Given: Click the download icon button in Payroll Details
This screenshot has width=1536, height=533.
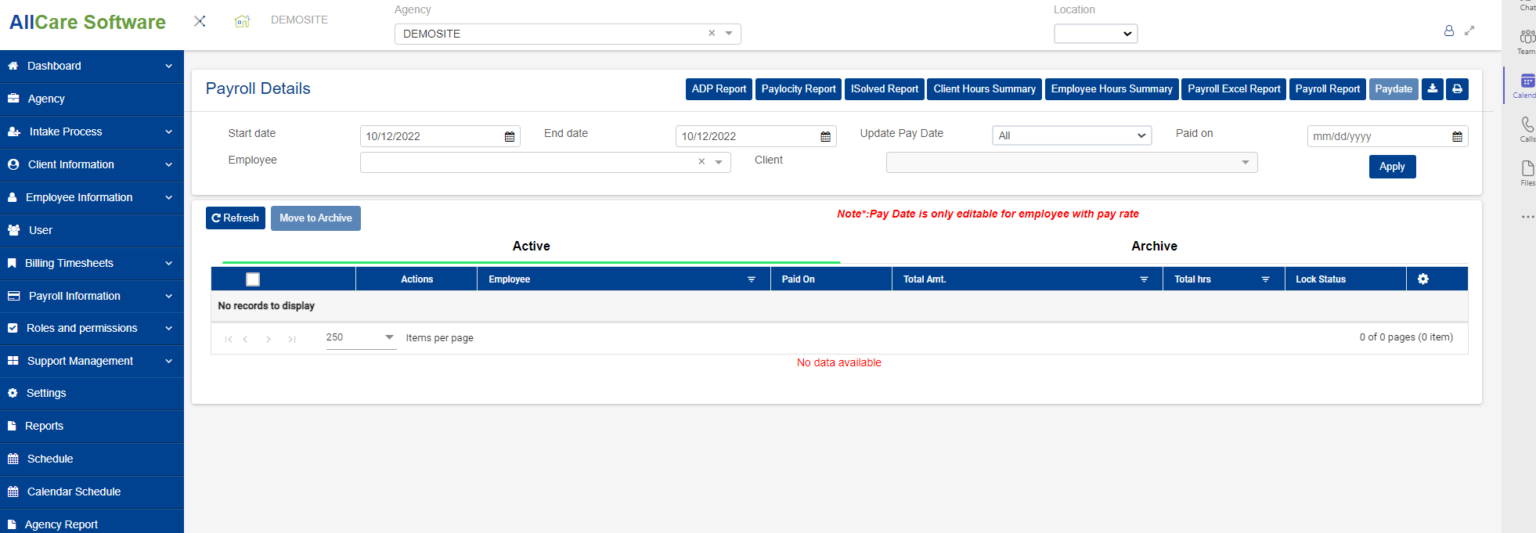Looking at the screenshot, I should pyautogui.click(x=1432, y=89).
